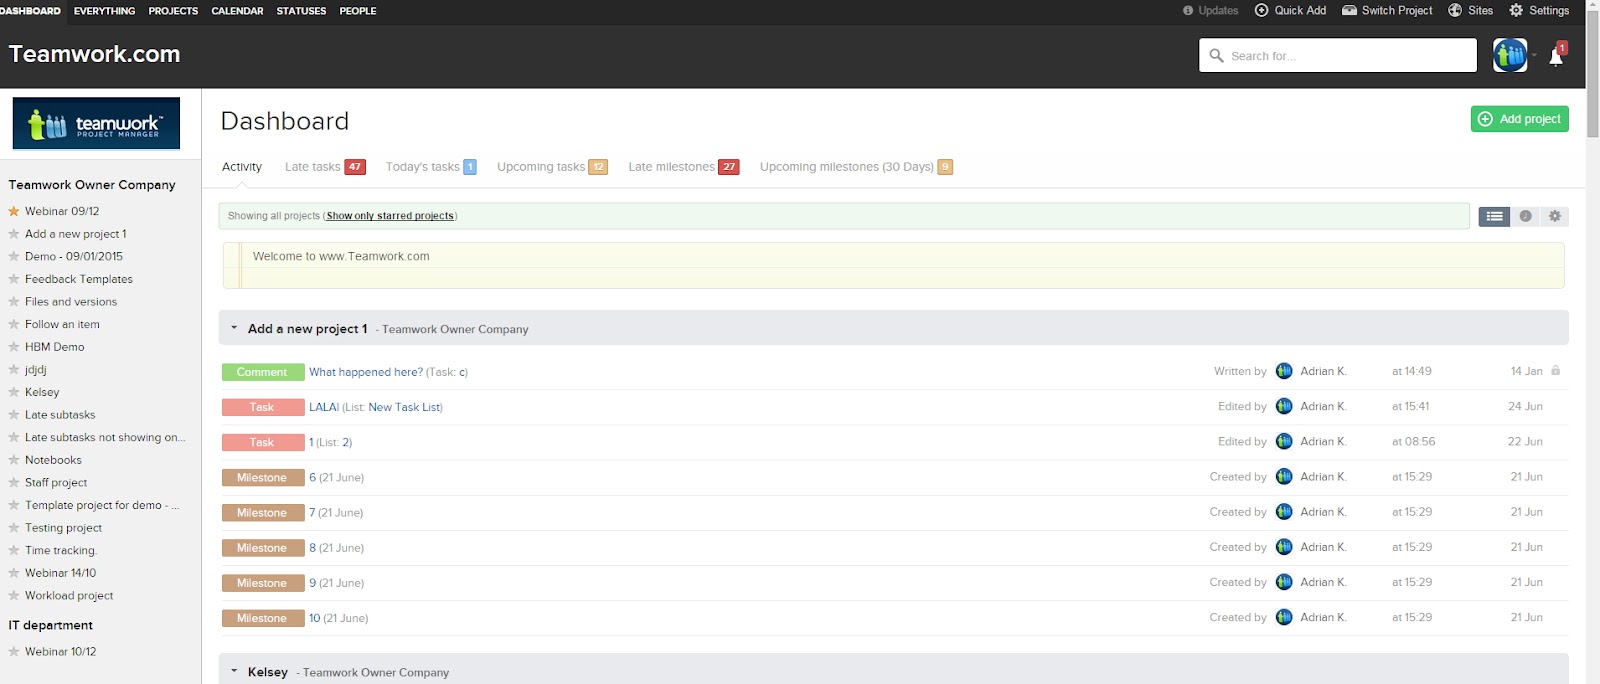Open Calendar in top menu
The height and width of the screenshot is (684, 1600).
(237, 11)
